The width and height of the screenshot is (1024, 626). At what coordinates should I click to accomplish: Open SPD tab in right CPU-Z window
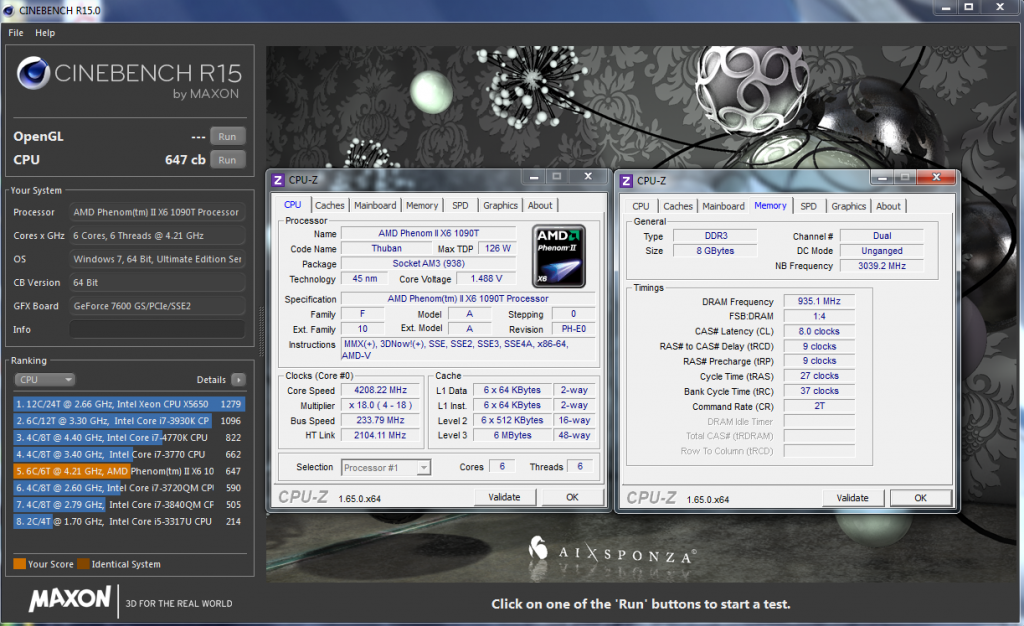[x=808, y=206]
